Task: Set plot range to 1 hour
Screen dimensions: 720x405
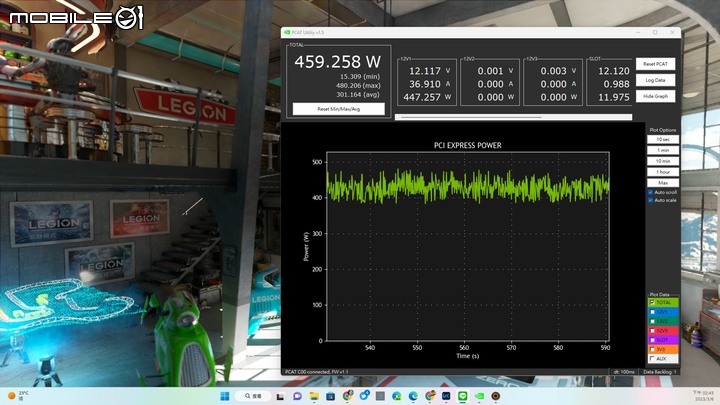Action: (x=663, y=172)
